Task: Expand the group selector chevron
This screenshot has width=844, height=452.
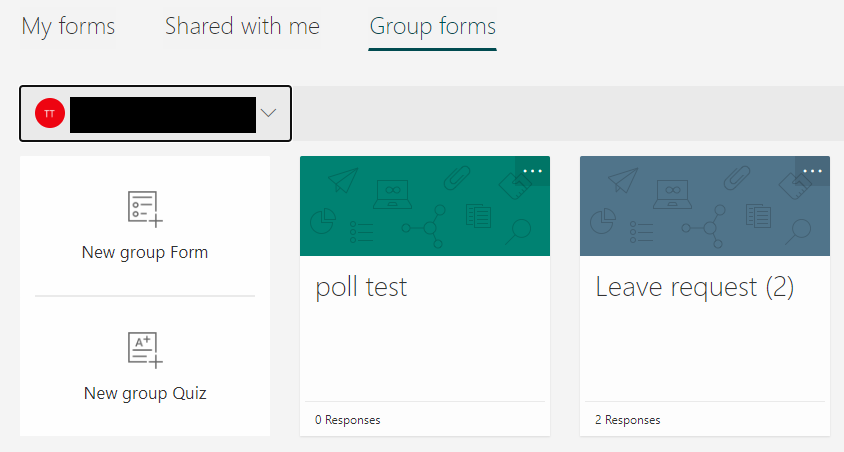Action: (268, 113)
